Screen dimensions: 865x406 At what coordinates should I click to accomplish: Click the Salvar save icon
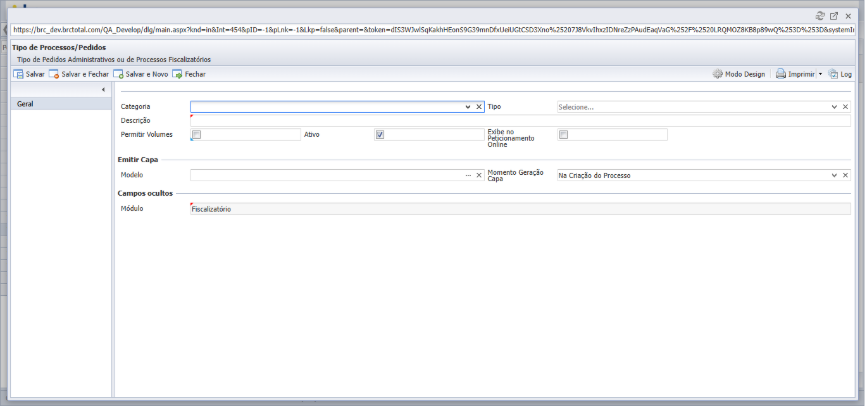[18, 74]
